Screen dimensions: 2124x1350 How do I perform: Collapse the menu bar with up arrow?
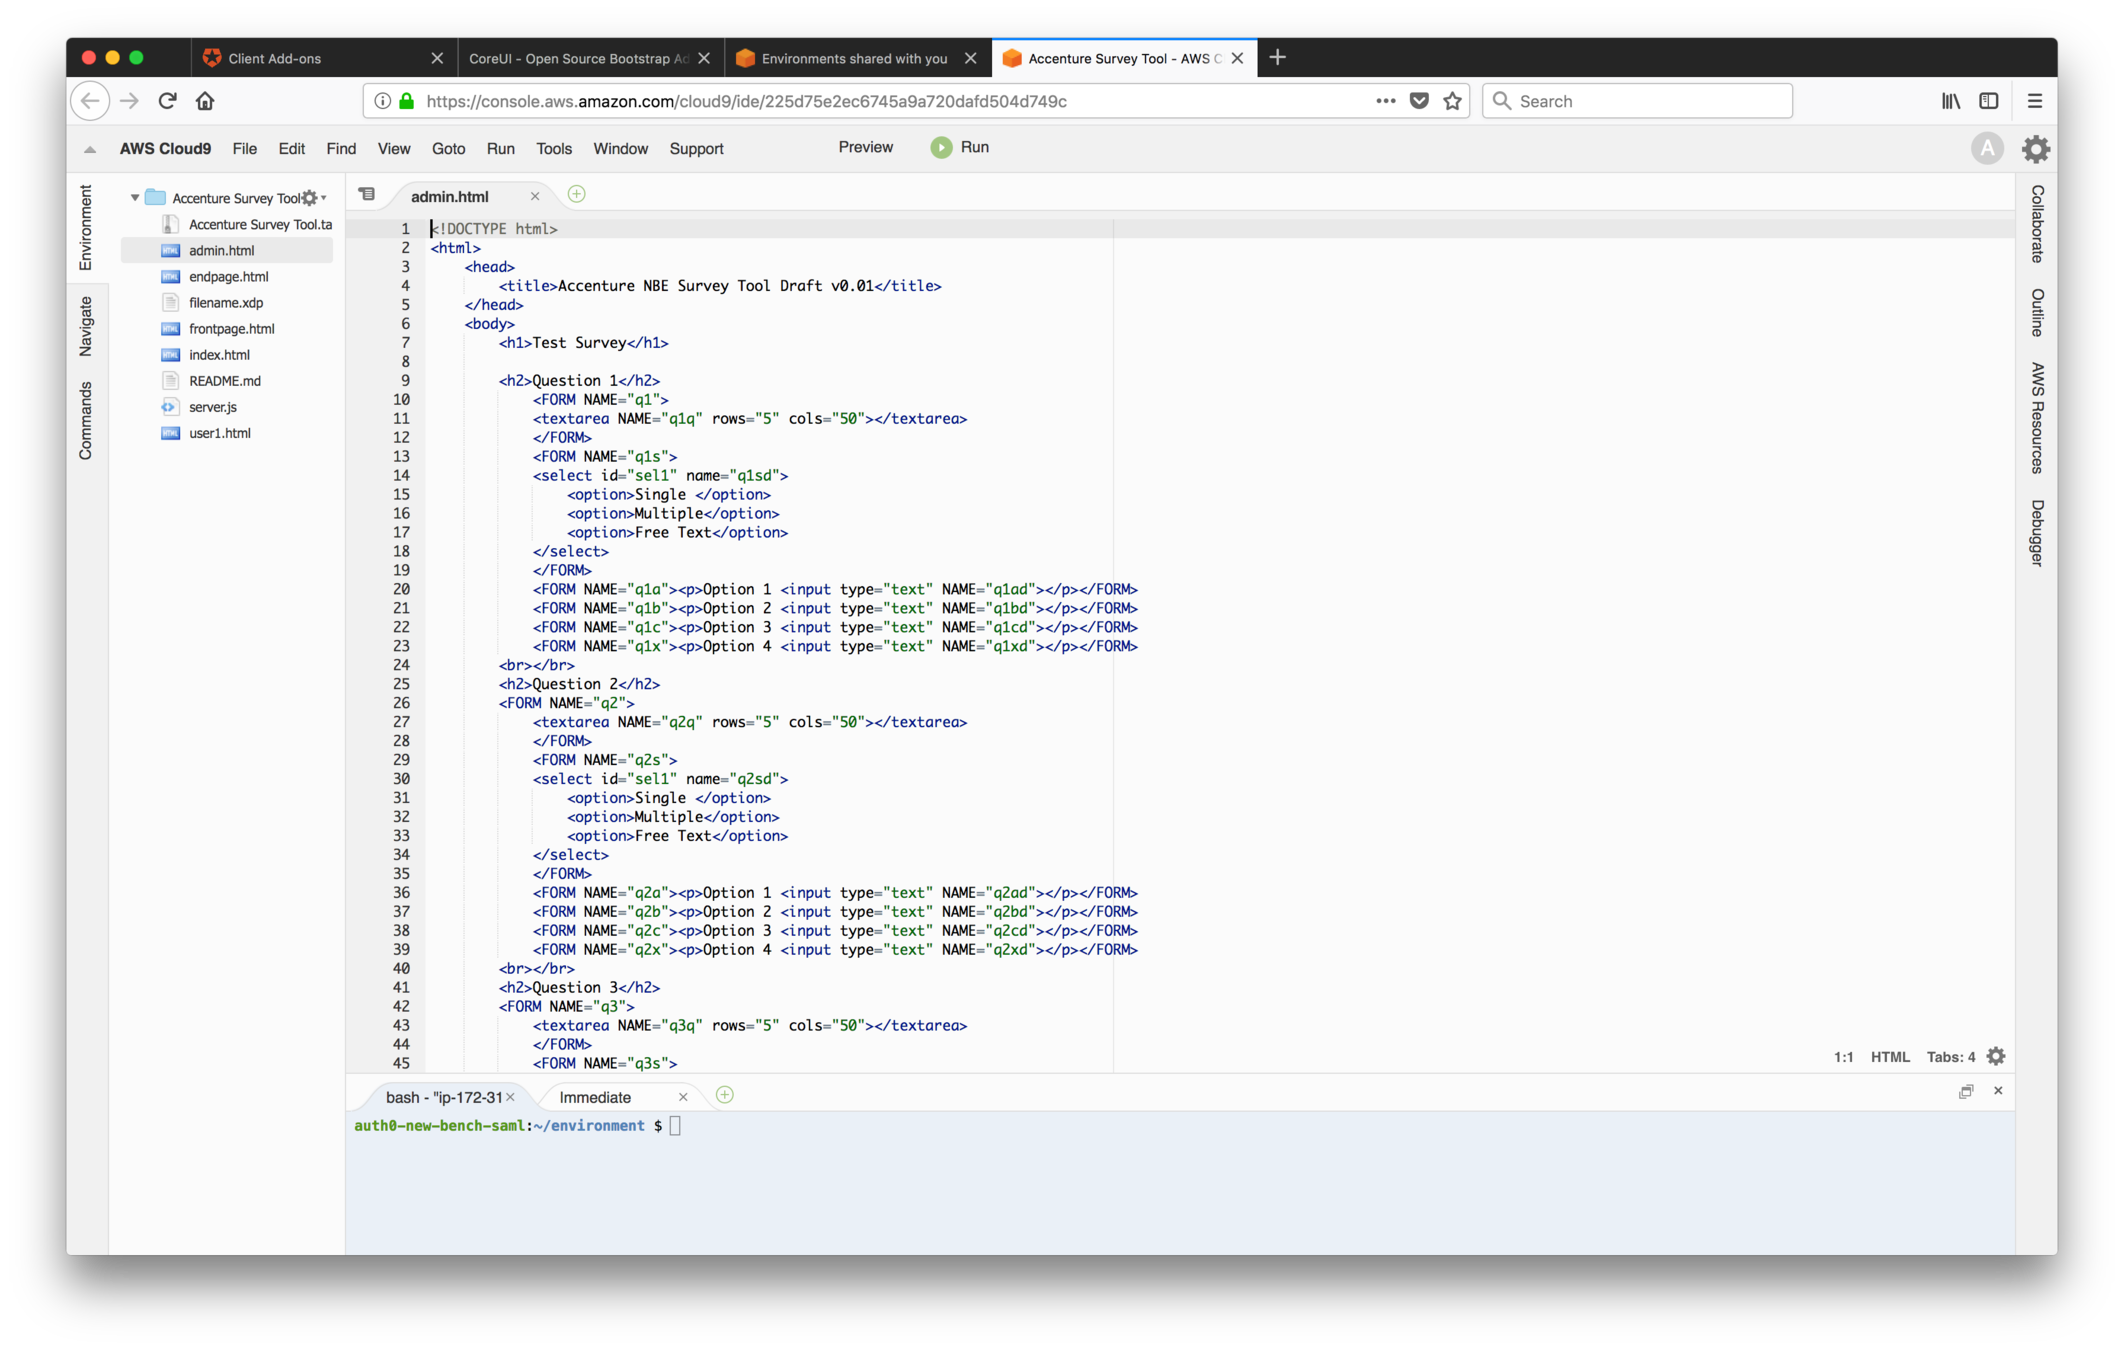point(90,149)
